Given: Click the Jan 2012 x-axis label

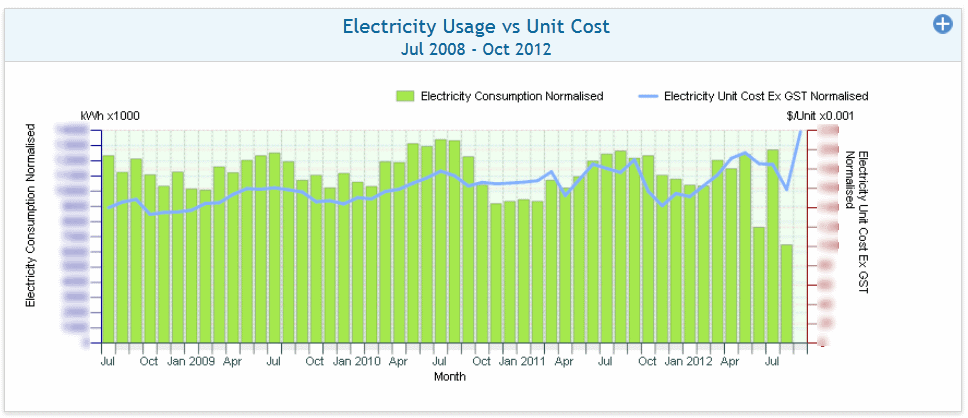Looking at the screenshot, I should click(688, 361).
